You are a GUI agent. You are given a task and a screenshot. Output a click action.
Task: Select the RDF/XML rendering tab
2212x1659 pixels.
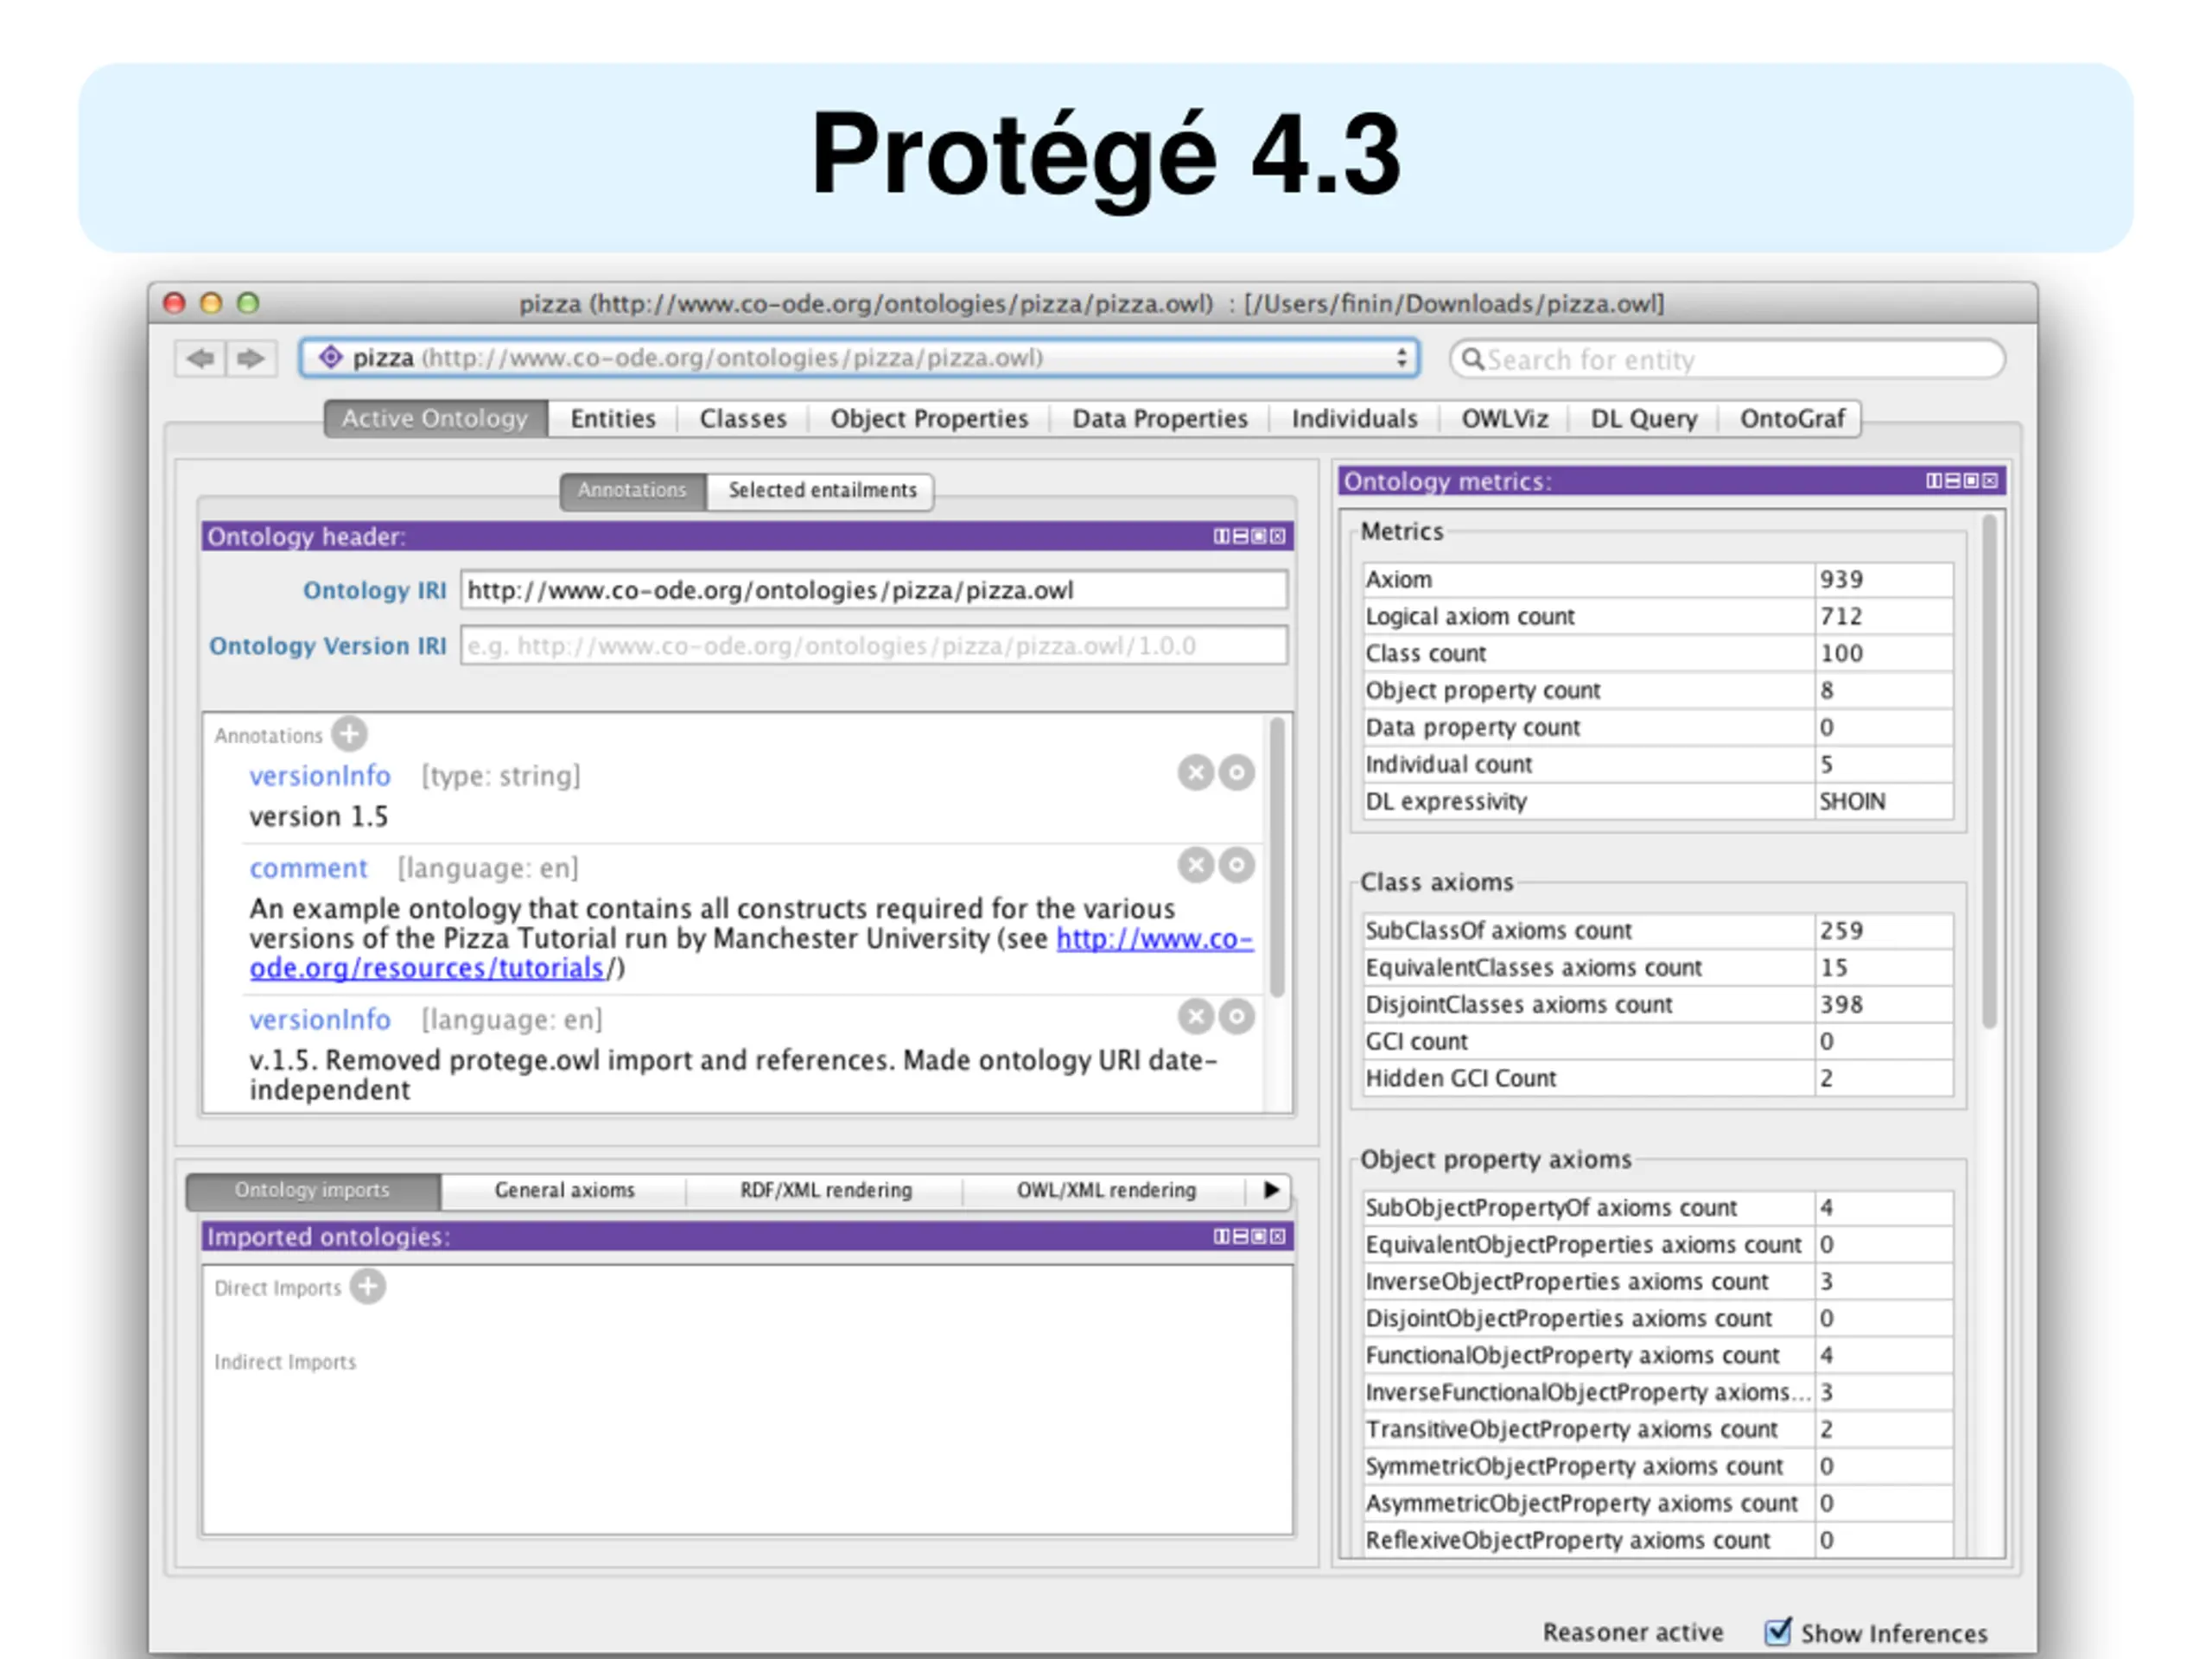pos(826,1190)
